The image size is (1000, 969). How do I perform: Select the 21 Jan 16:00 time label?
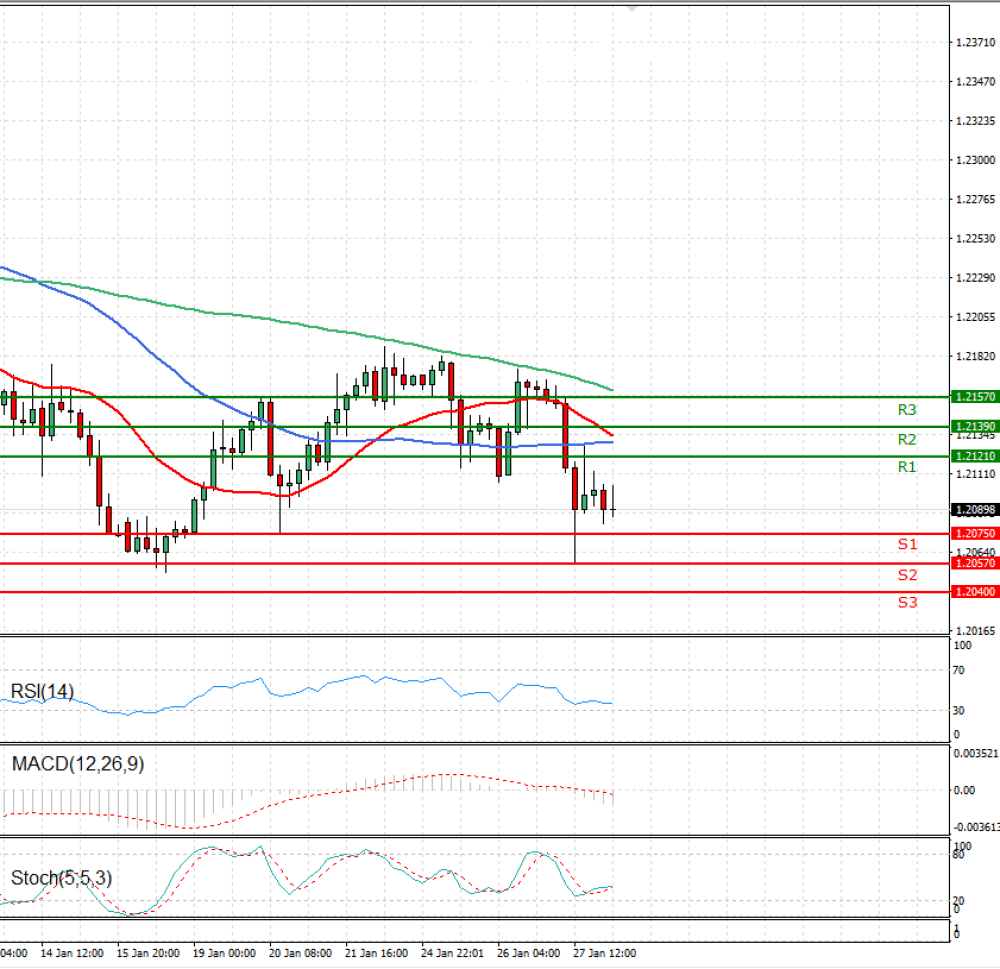376,953
